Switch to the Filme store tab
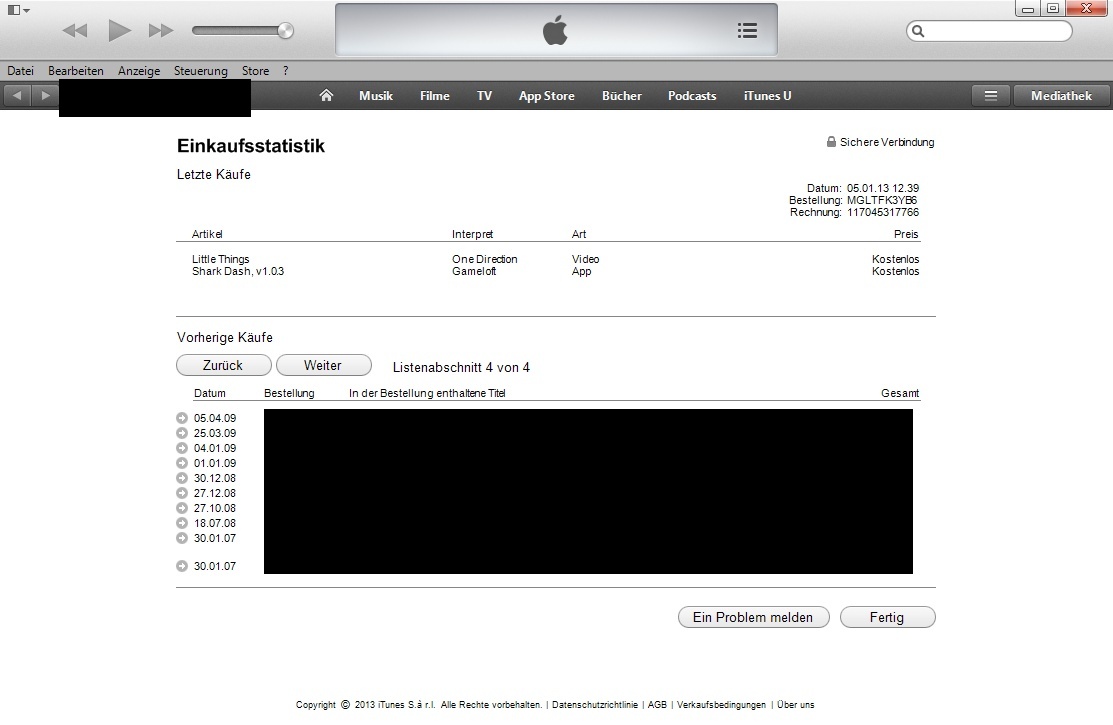The height and width of the screenshot is (725, 1113). pos(434,96)
